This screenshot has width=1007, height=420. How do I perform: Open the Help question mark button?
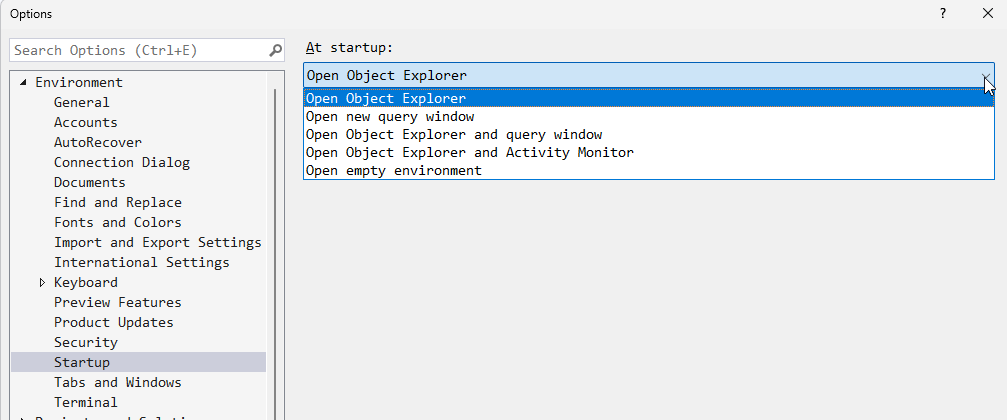pyautogui.click(x=942, y=13)
